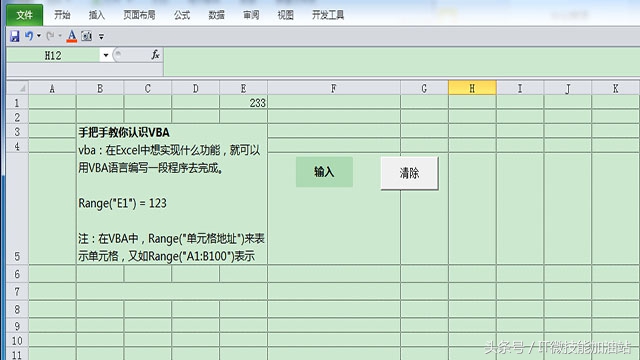The image size is (640, 360).
Task: Switch to the 页面布局 ribbon tab
Action: (139, 15)
